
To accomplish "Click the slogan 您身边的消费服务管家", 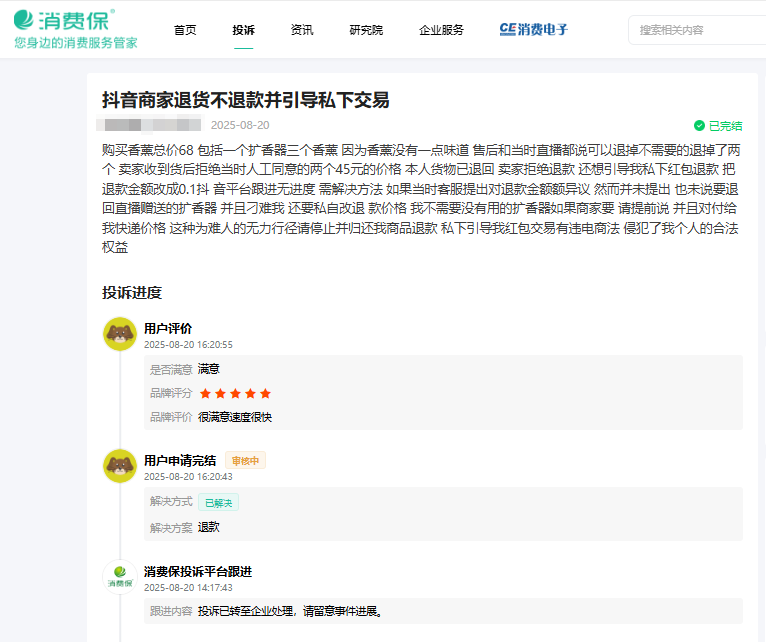I will (x=76, y=43).
